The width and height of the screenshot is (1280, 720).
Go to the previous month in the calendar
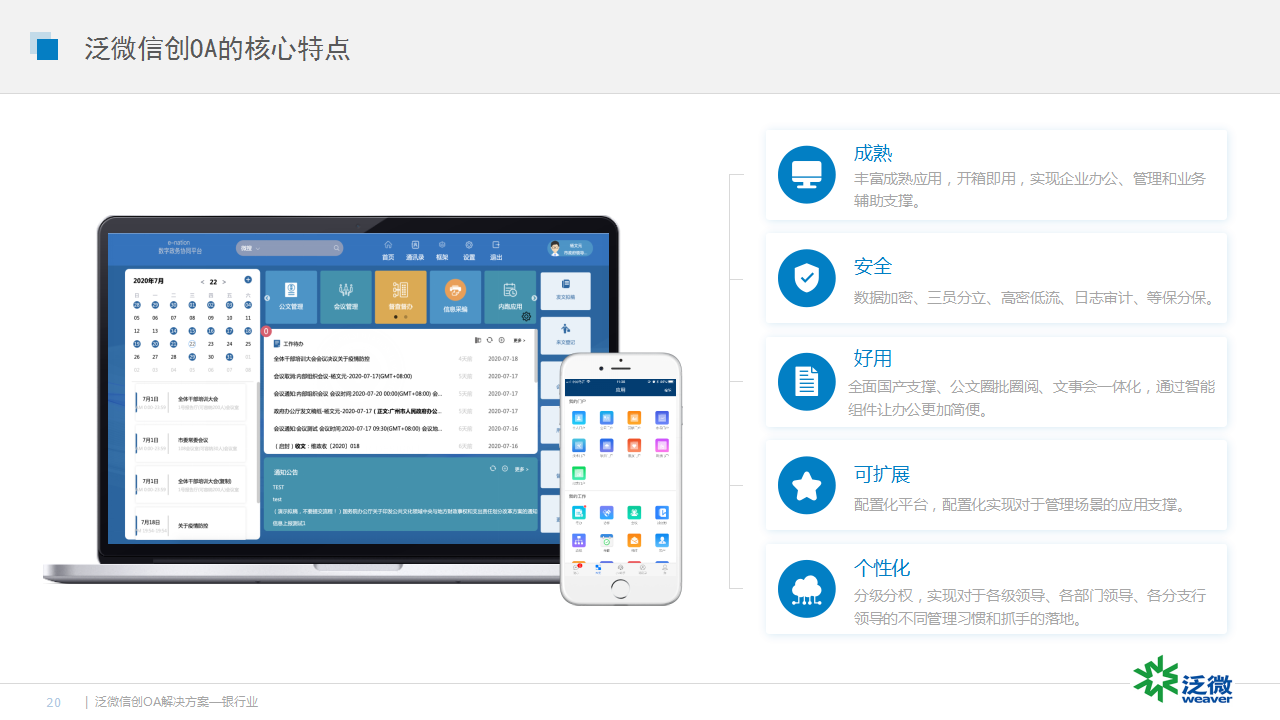203,282
